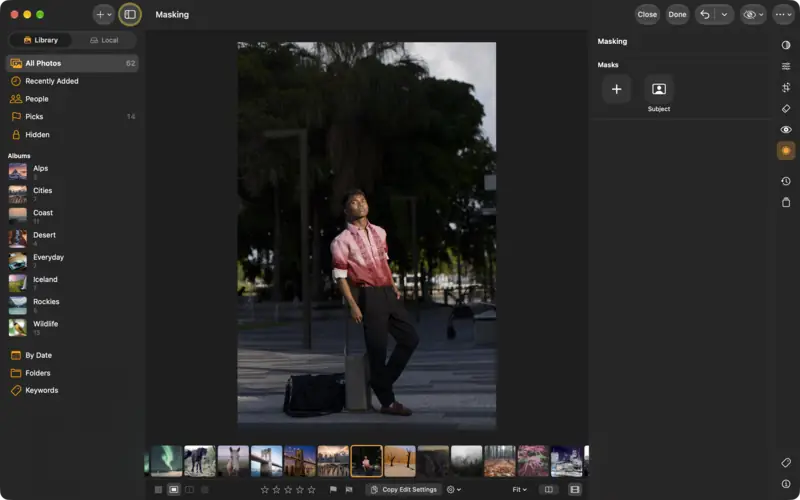Switch to the Library tab
This screenshot has width=800, height=500.
pos(41,40)
